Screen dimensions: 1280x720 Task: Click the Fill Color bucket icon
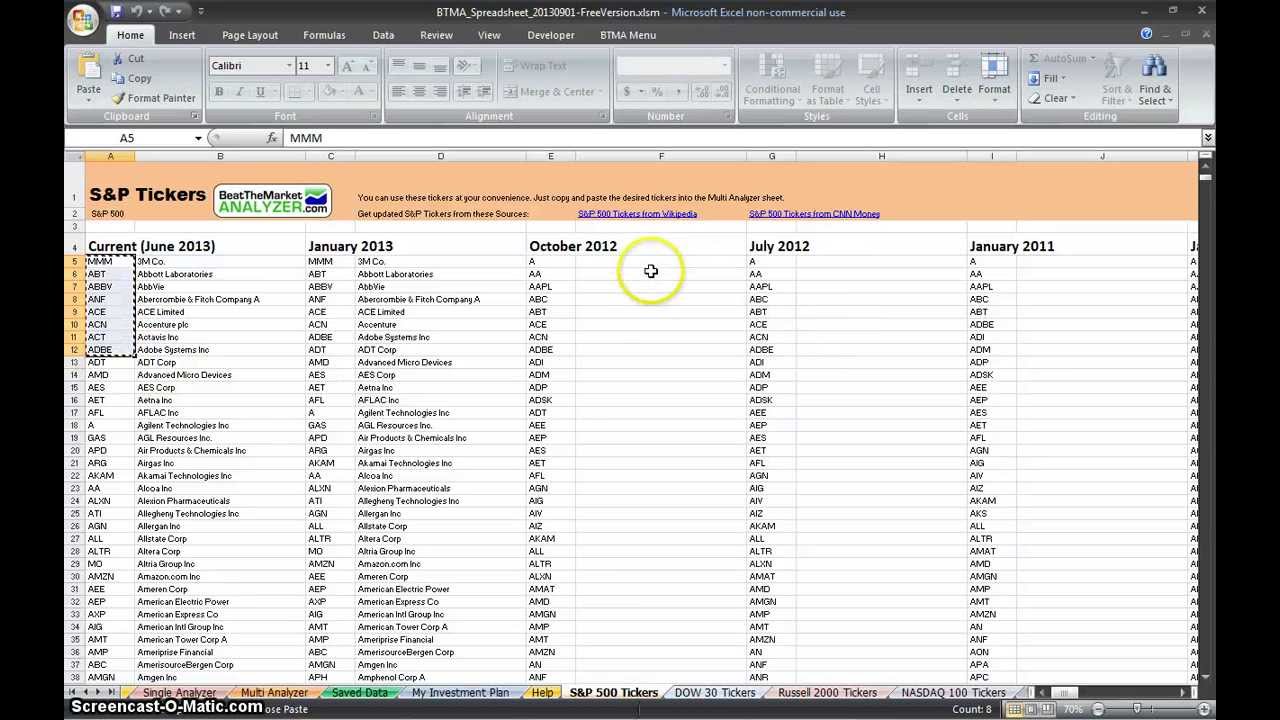point(328,92)
